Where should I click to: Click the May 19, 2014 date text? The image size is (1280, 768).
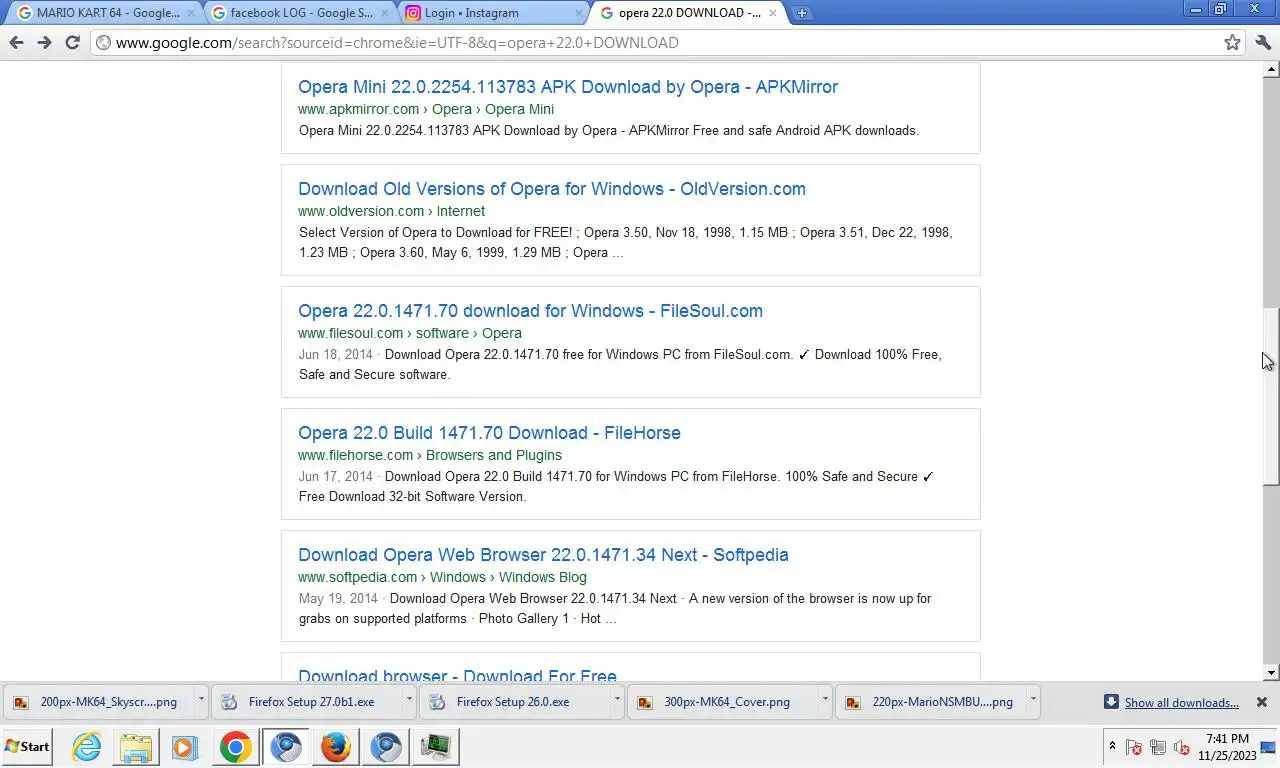tap(338, 598)
